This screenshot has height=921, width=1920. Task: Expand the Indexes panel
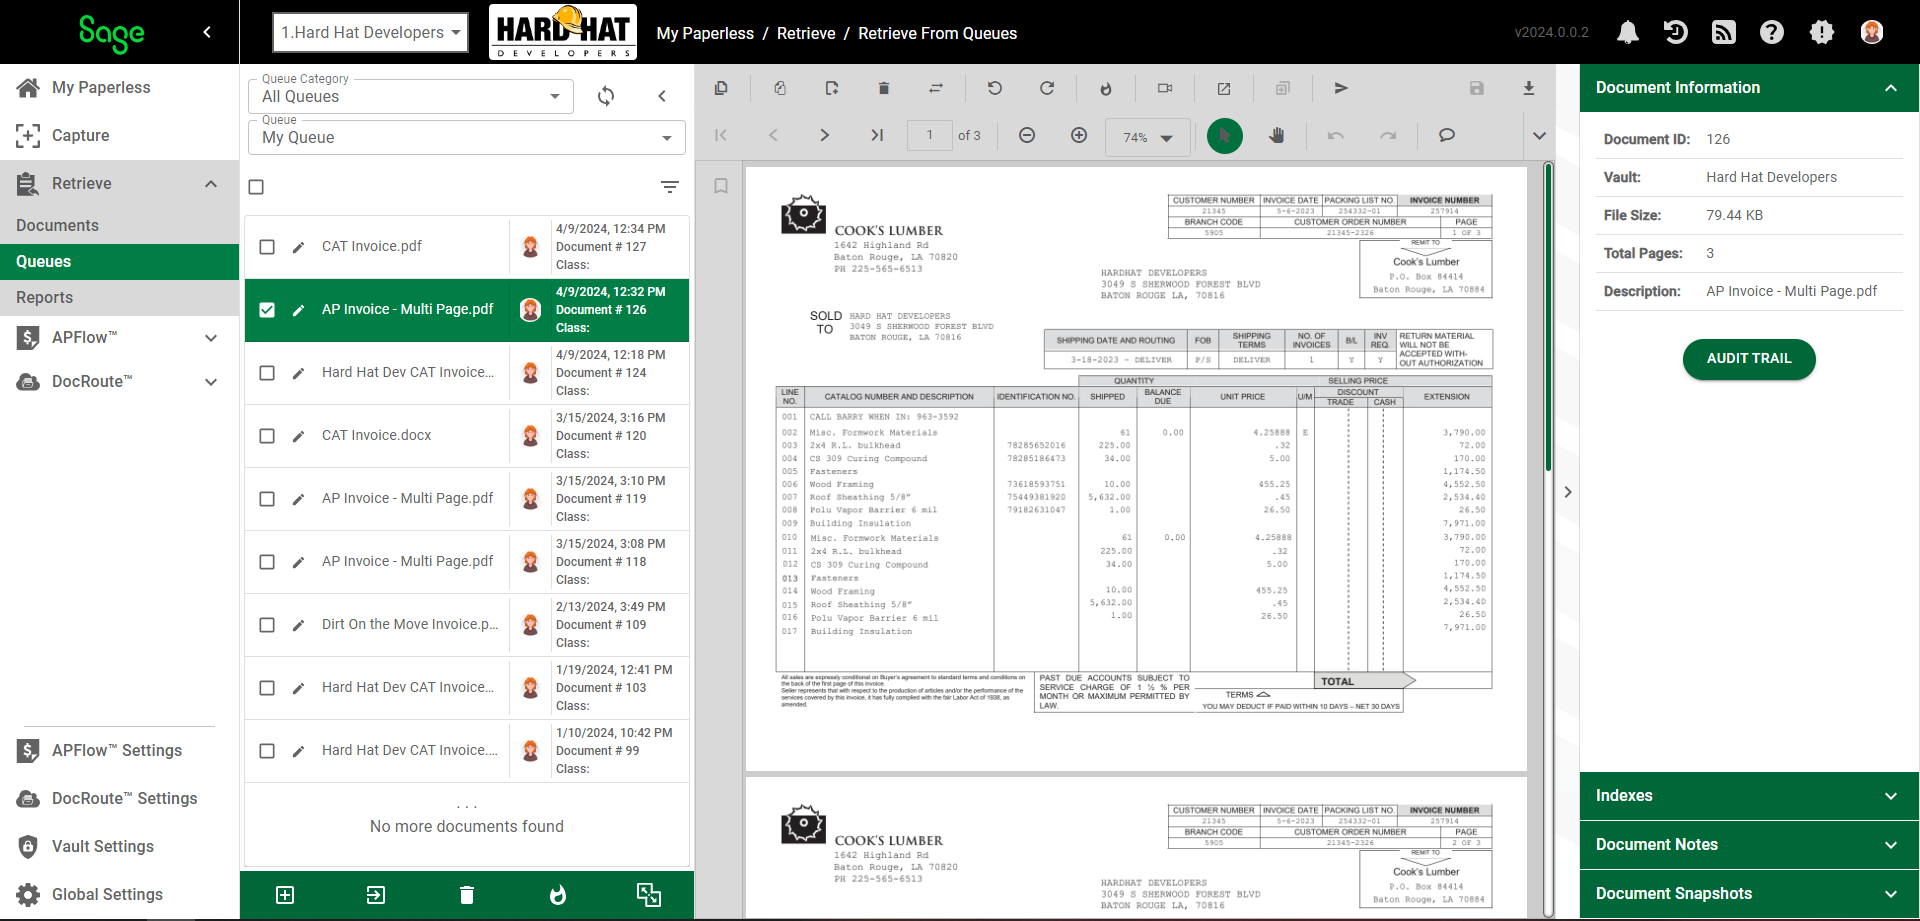pos(1749,796)
